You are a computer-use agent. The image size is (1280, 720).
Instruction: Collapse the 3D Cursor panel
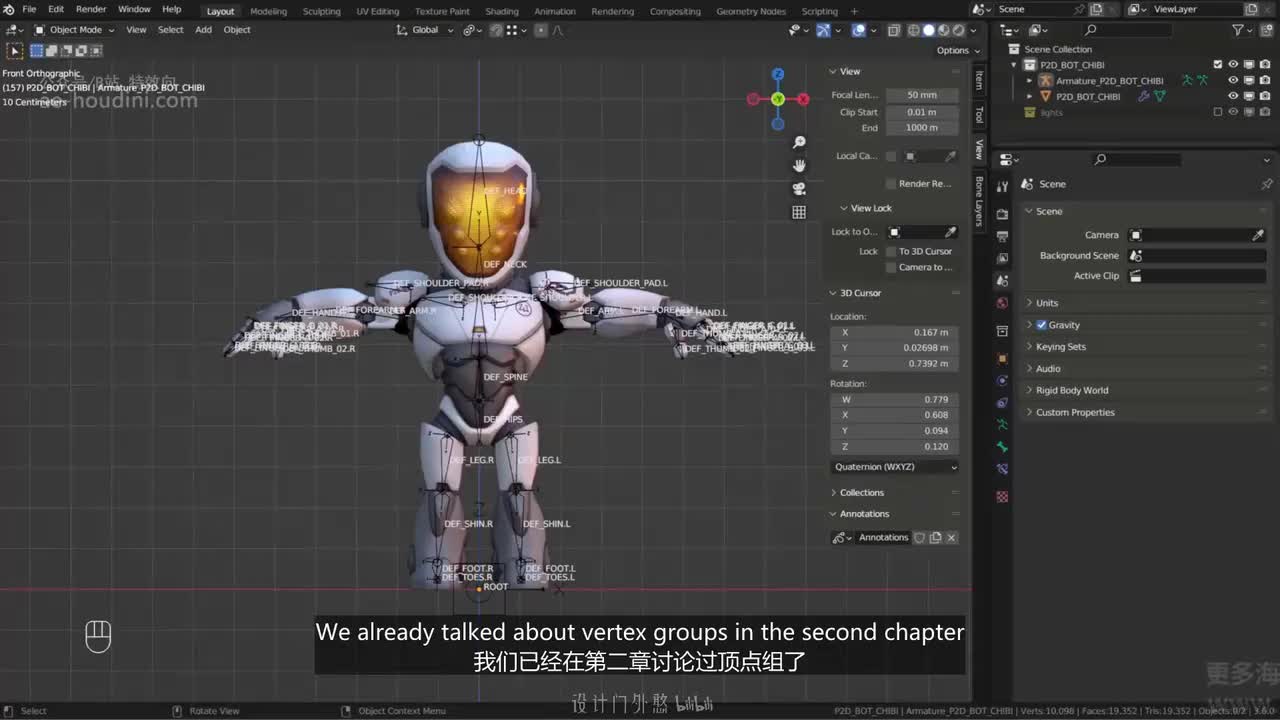[833, 293]
